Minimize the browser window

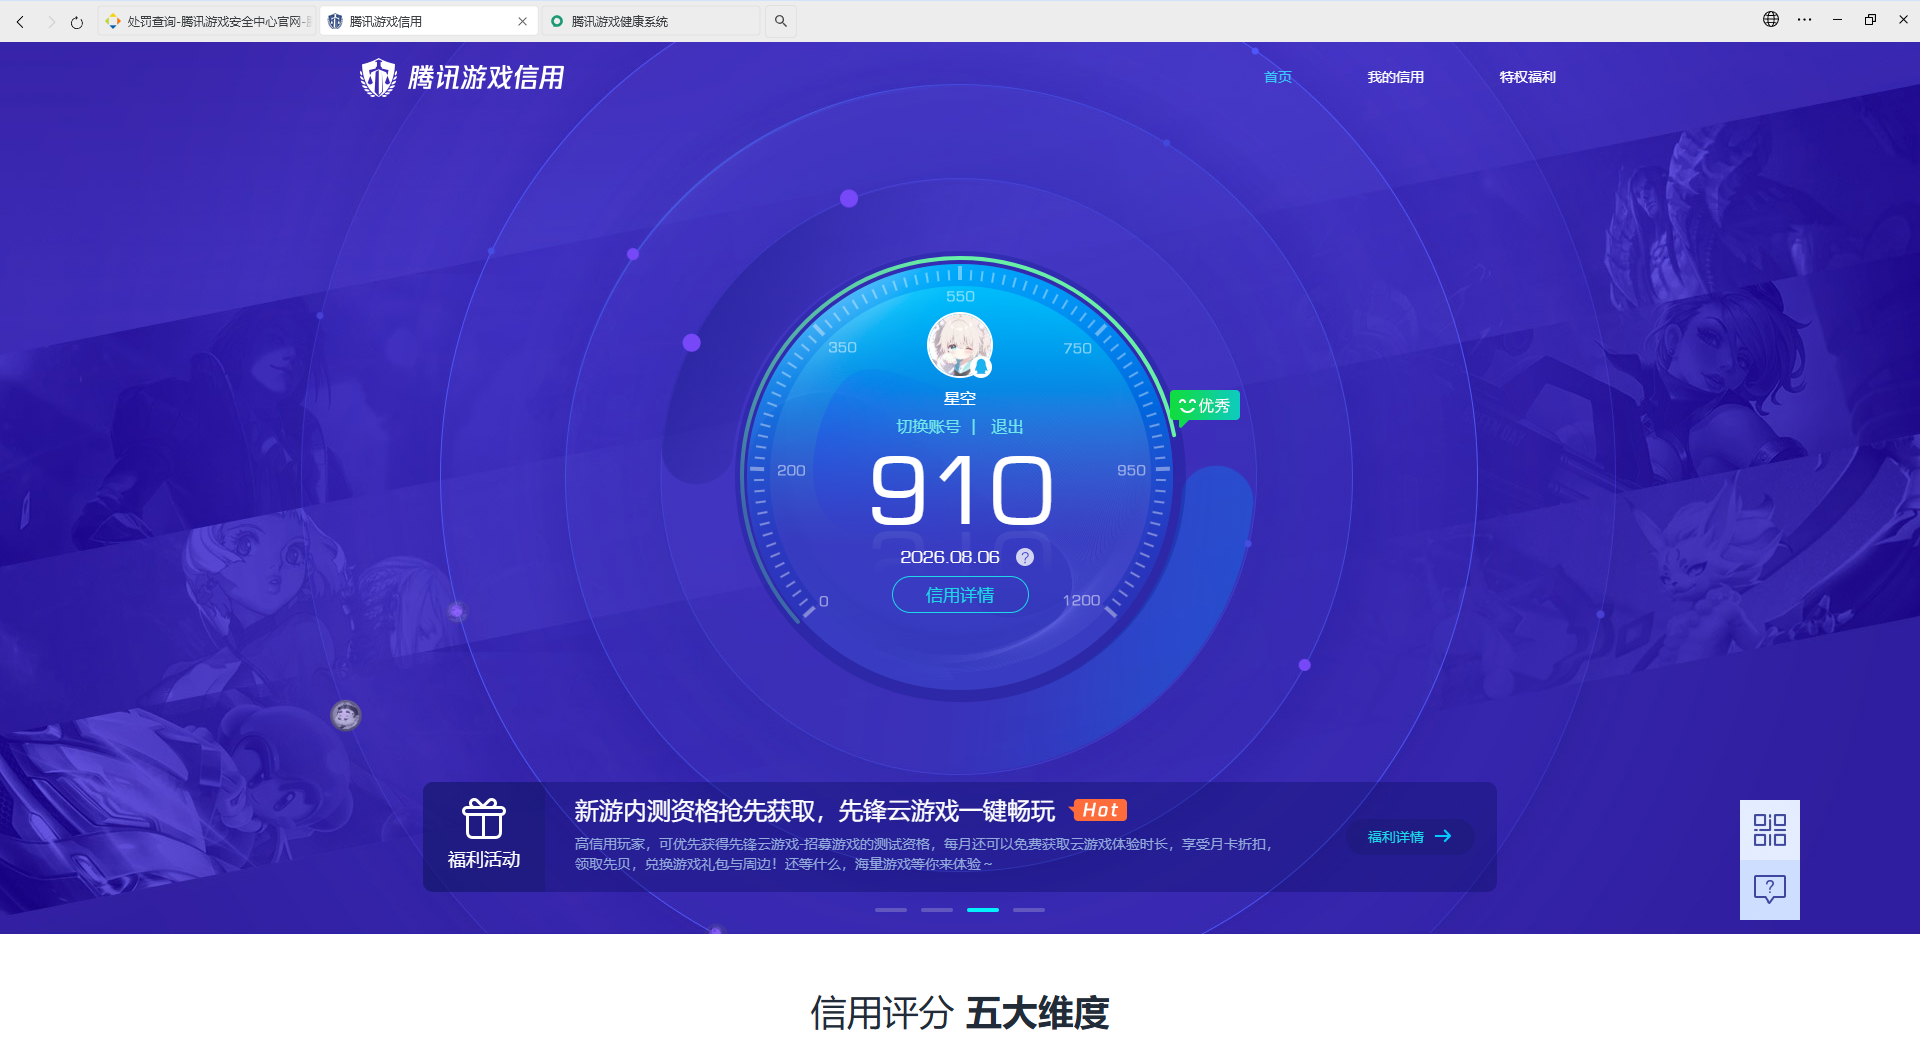click(x=1837, y=19)
